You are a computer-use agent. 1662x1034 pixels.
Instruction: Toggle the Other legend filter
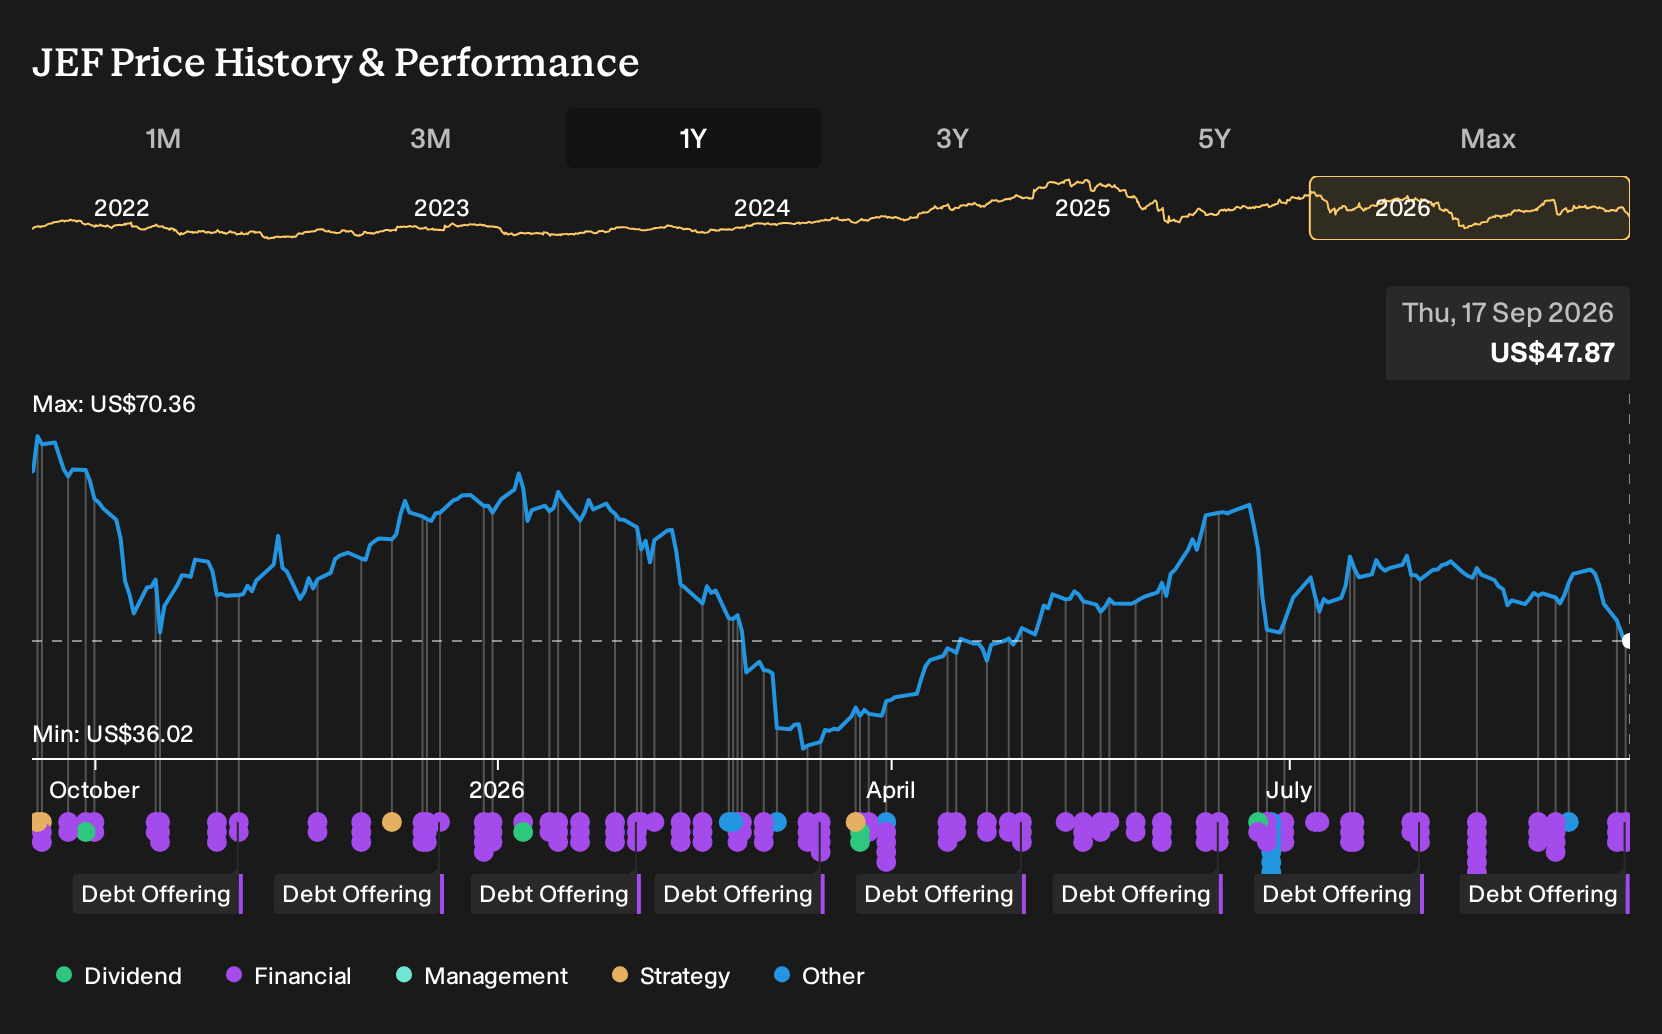819,976
